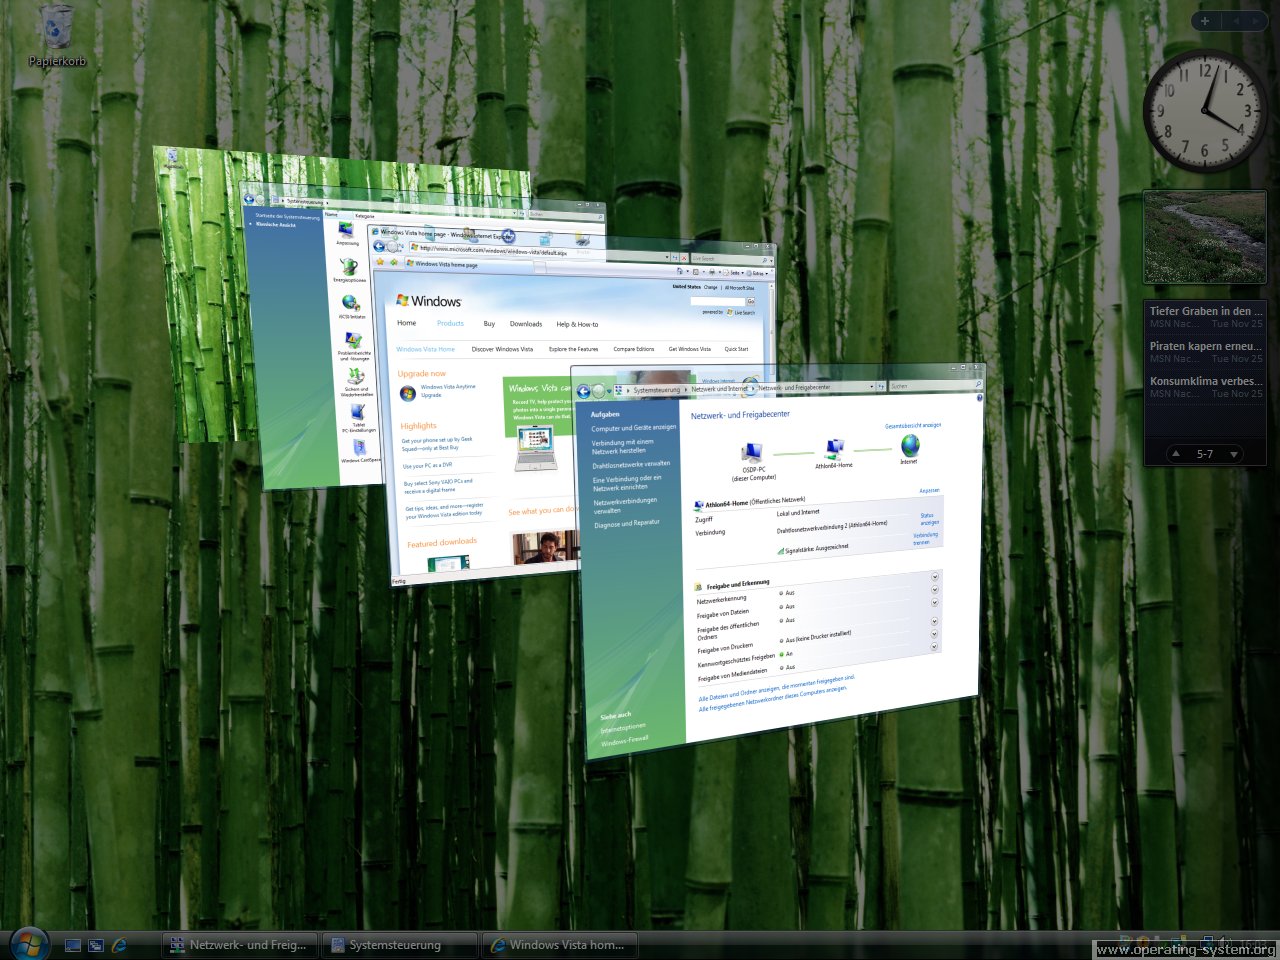Launch Internet Explorer from quick launch
Screen dimensions: 1280x960
[x=119, y=944]
